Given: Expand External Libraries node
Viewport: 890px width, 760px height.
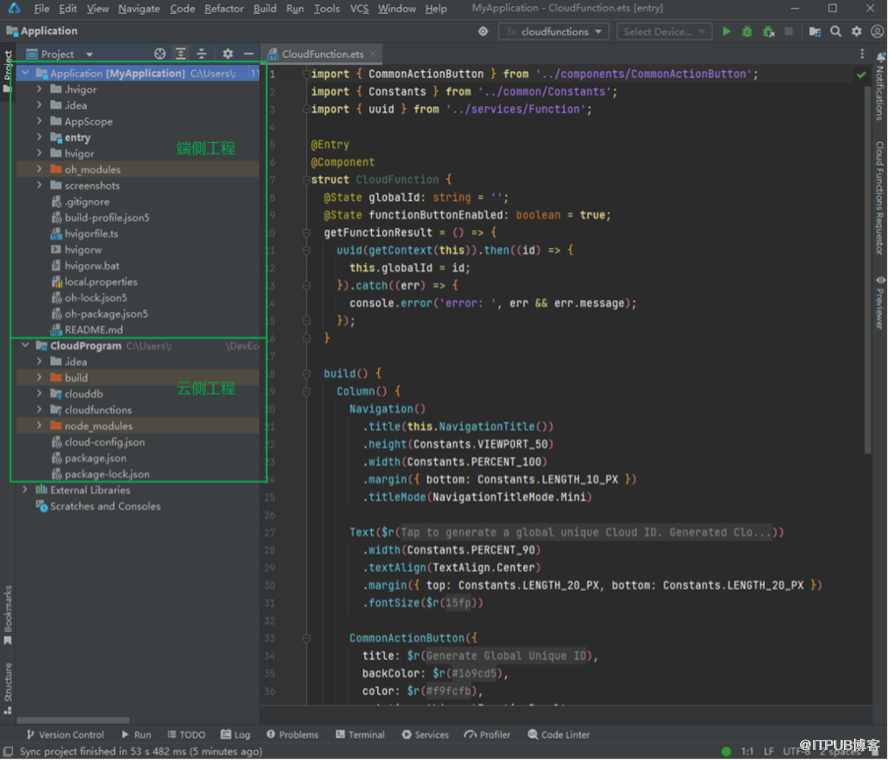Looking at the screenshot, I should click(25, 490).
